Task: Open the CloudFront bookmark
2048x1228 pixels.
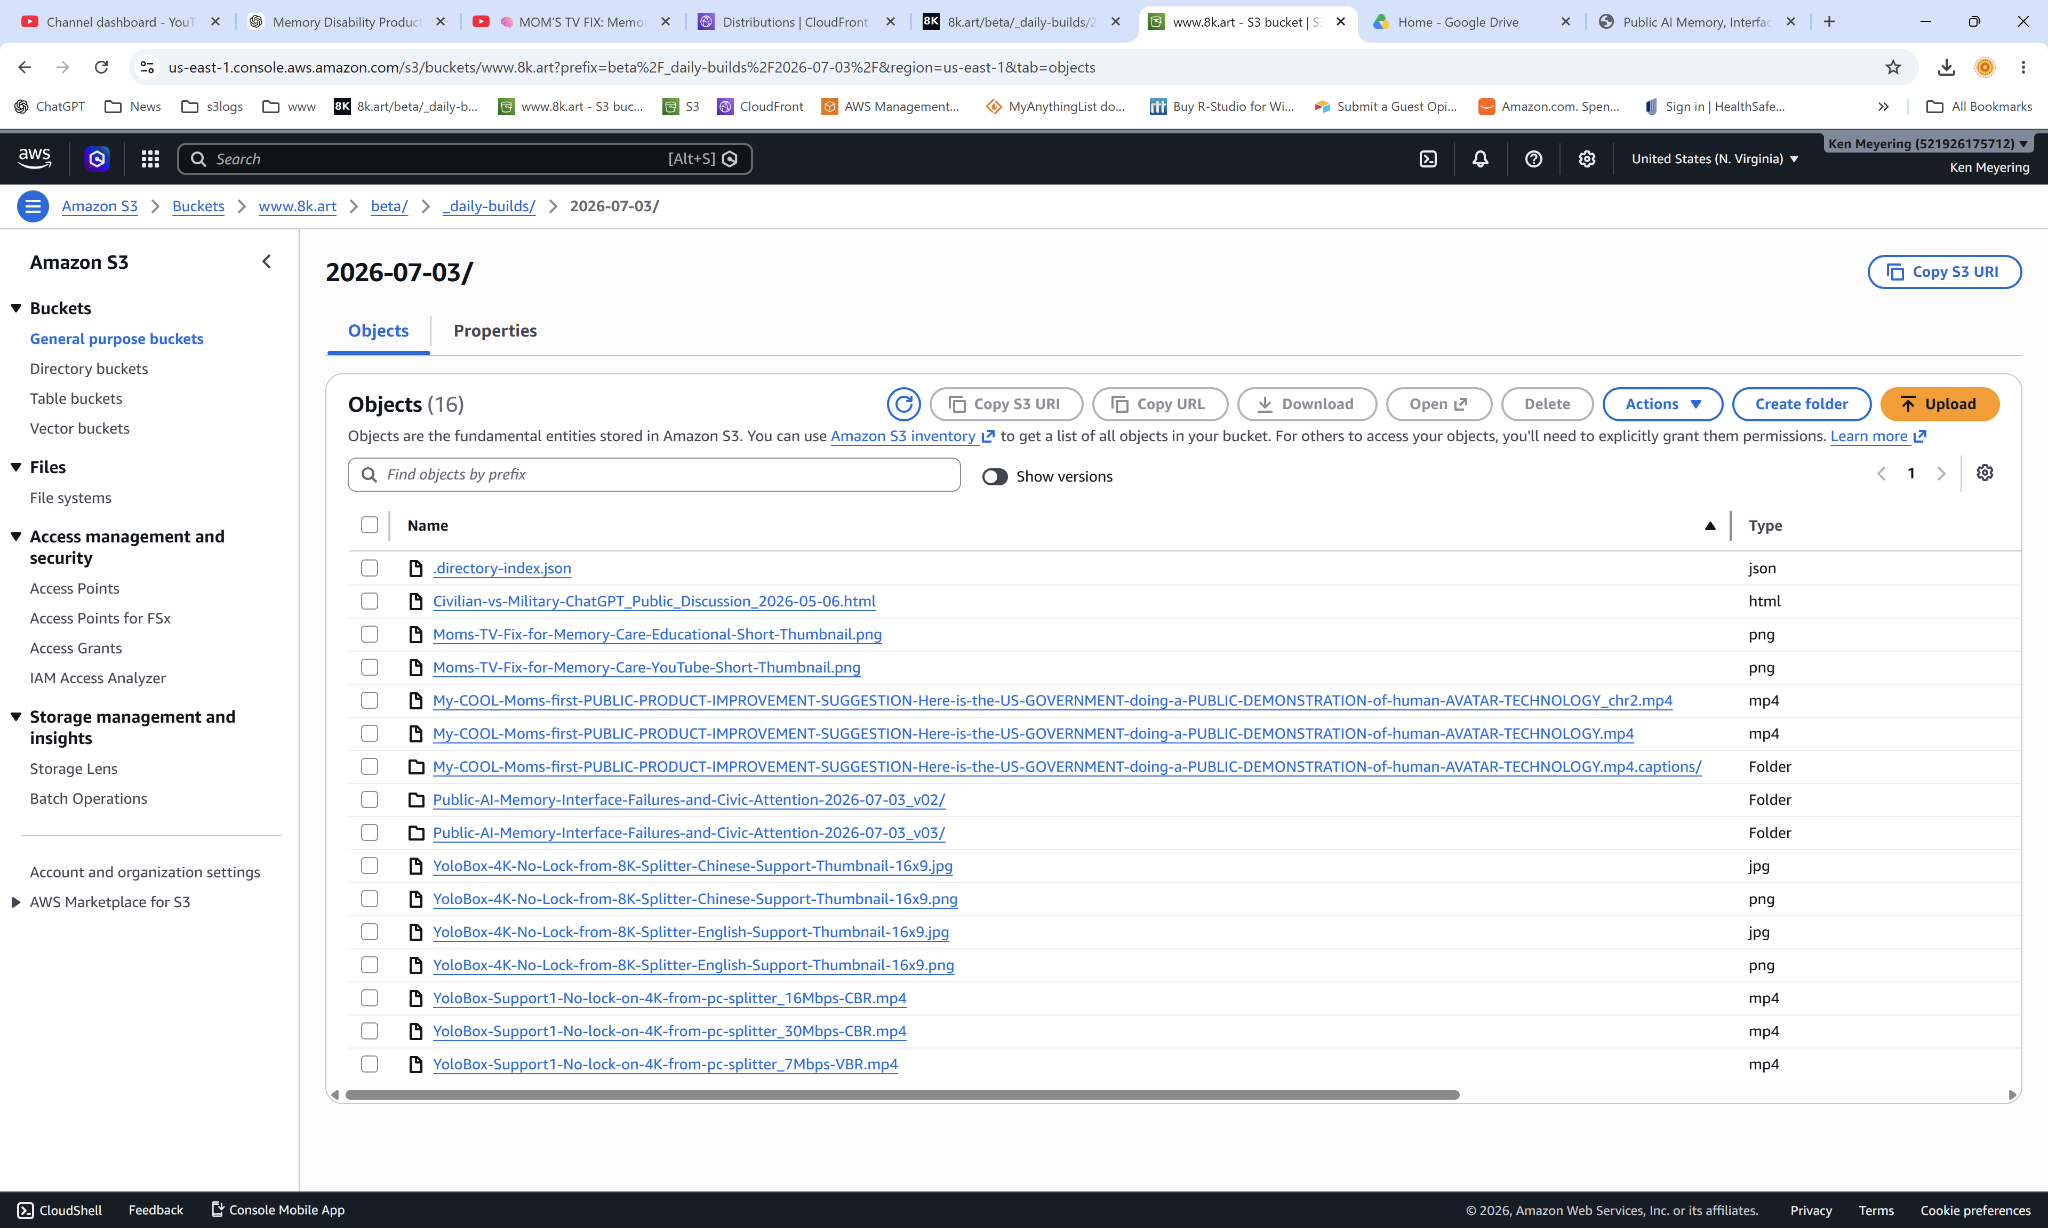Action: (760, 106)
